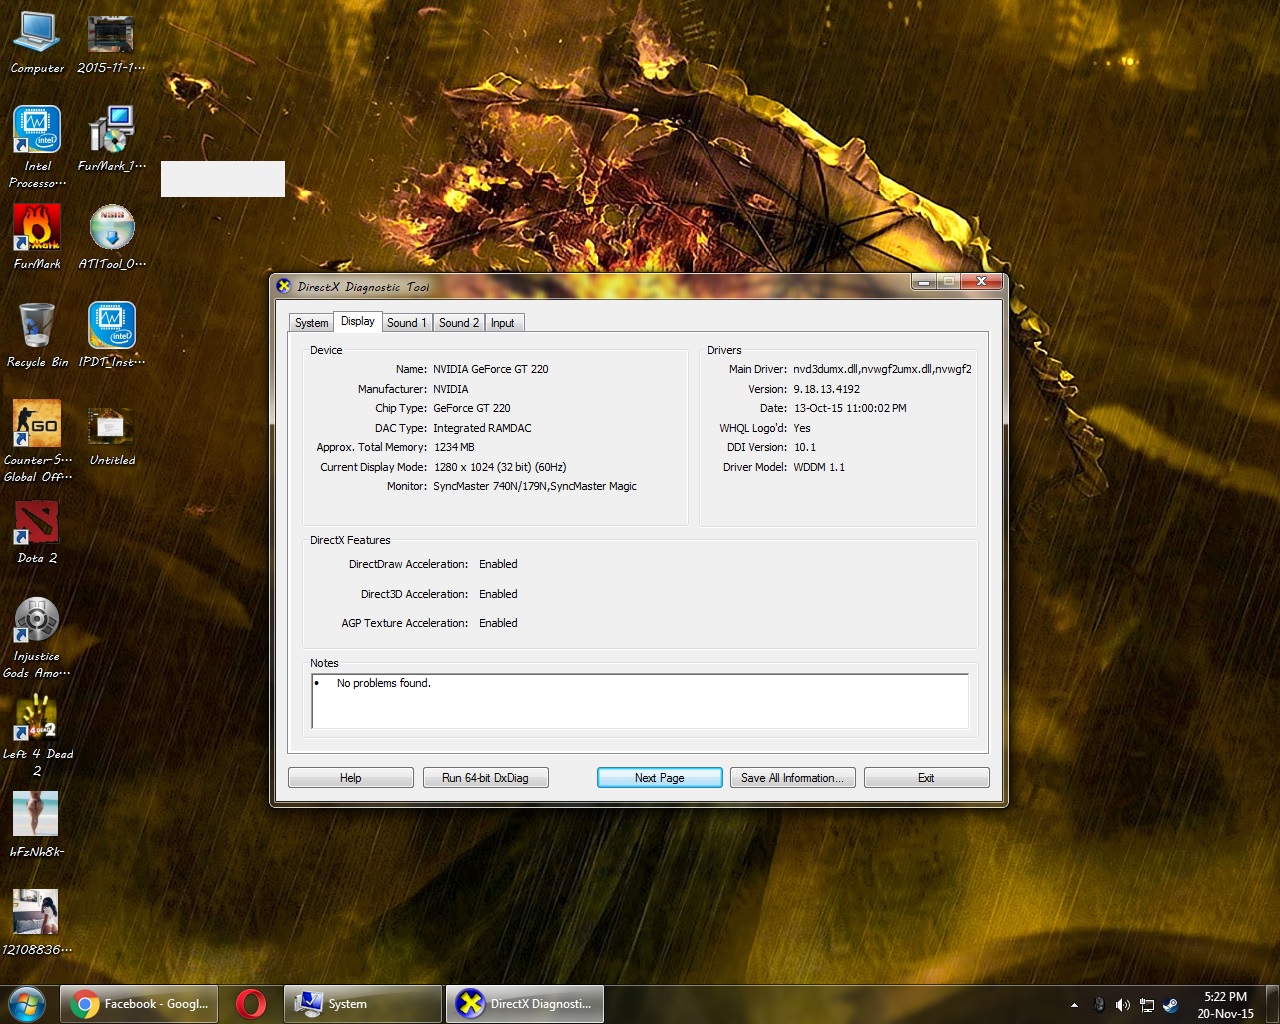This screenshot has height=1024, width=1280.
Task: Click the WHQL Logo'd value "Yes"
Action: [x=803, y=428]
